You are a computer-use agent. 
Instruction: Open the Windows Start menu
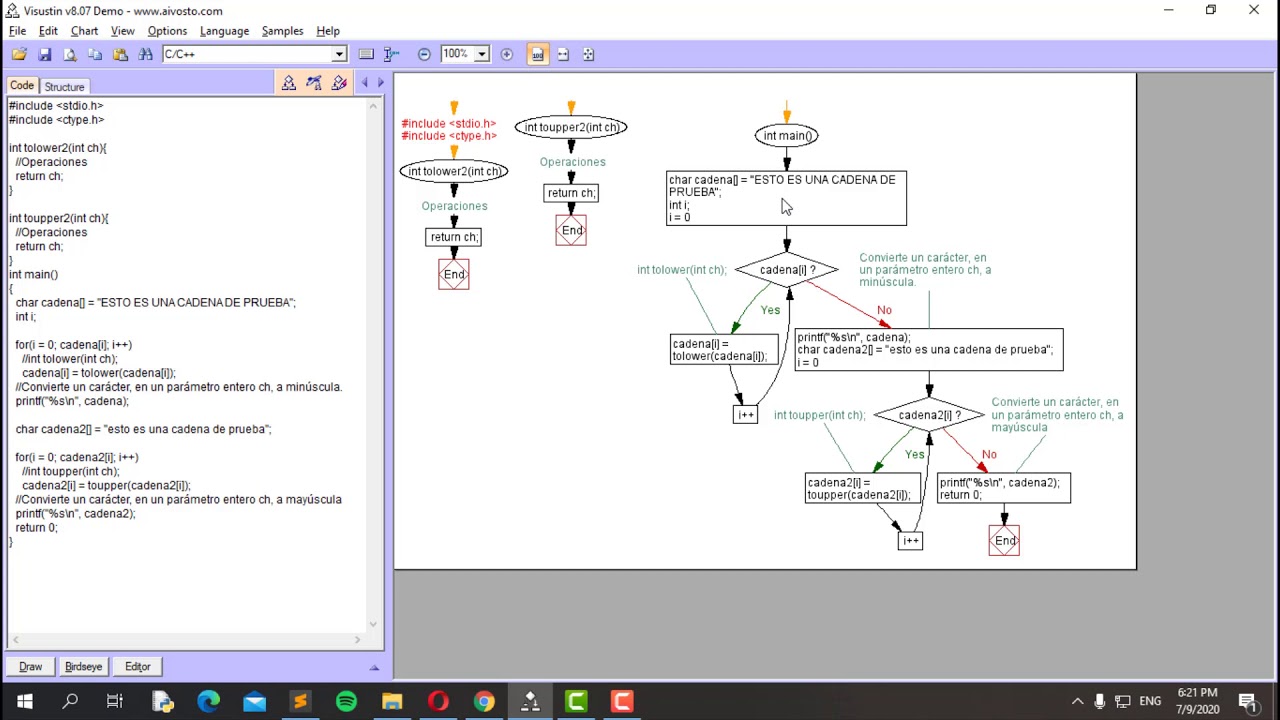(x=24, y=701)
